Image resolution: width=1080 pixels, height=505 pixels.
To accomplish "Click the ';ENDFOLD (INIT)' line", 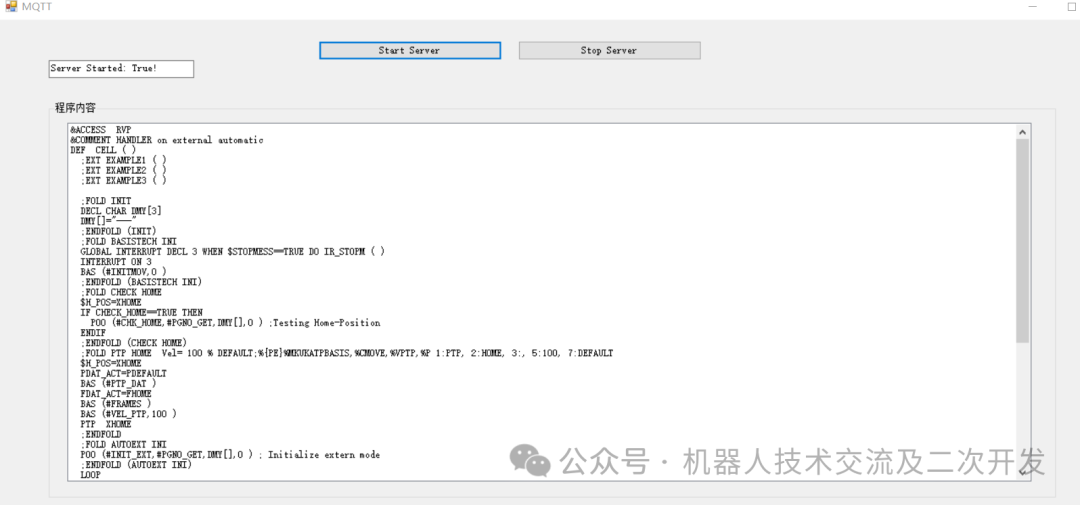I will (118, 231).
